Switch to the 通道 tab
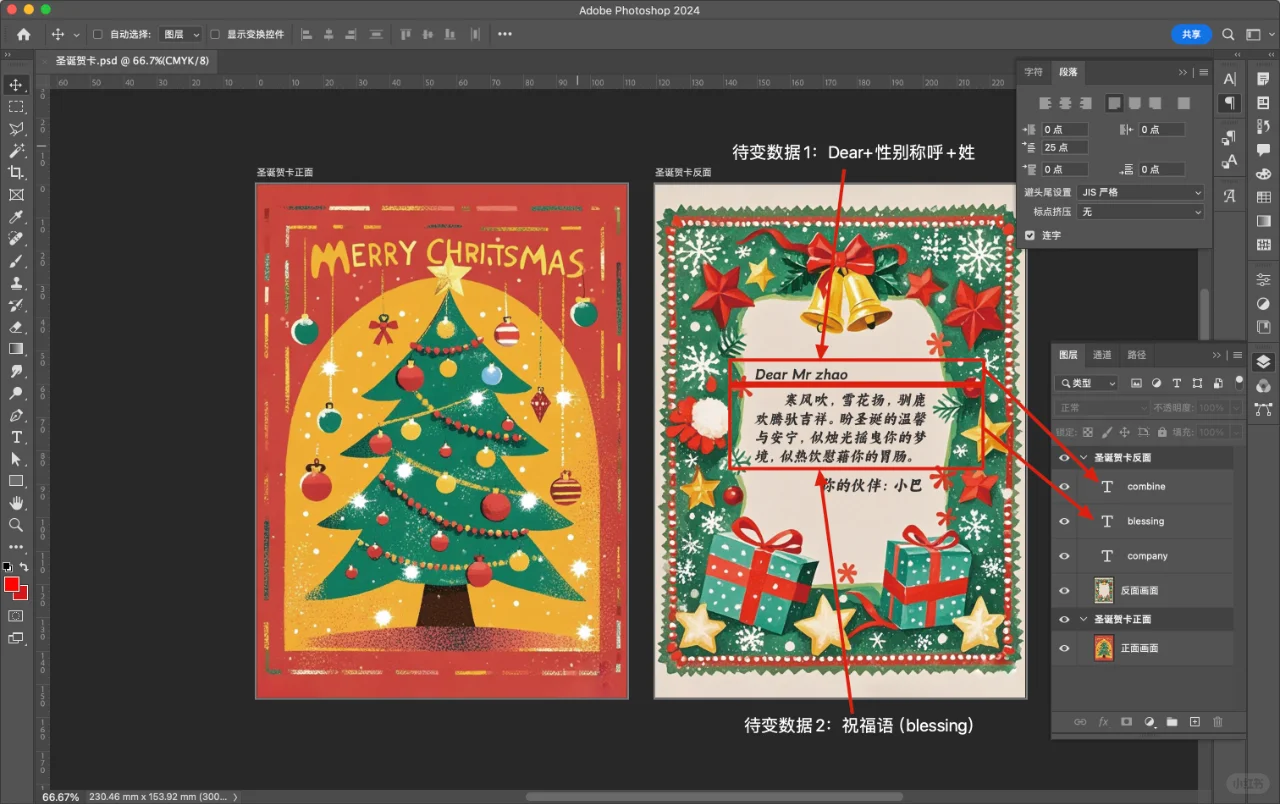Viewport: 1280px width, 804px height. pos(1102,355)
